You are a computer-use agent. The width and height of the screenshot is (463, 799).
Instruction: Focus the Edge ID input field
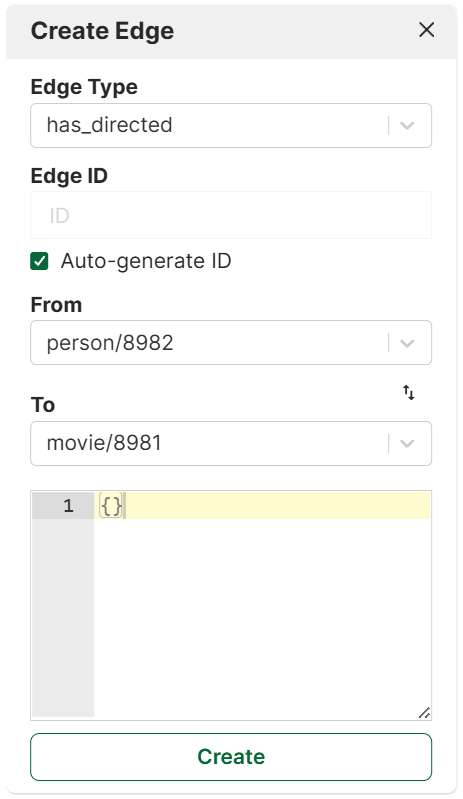point(231,215)
